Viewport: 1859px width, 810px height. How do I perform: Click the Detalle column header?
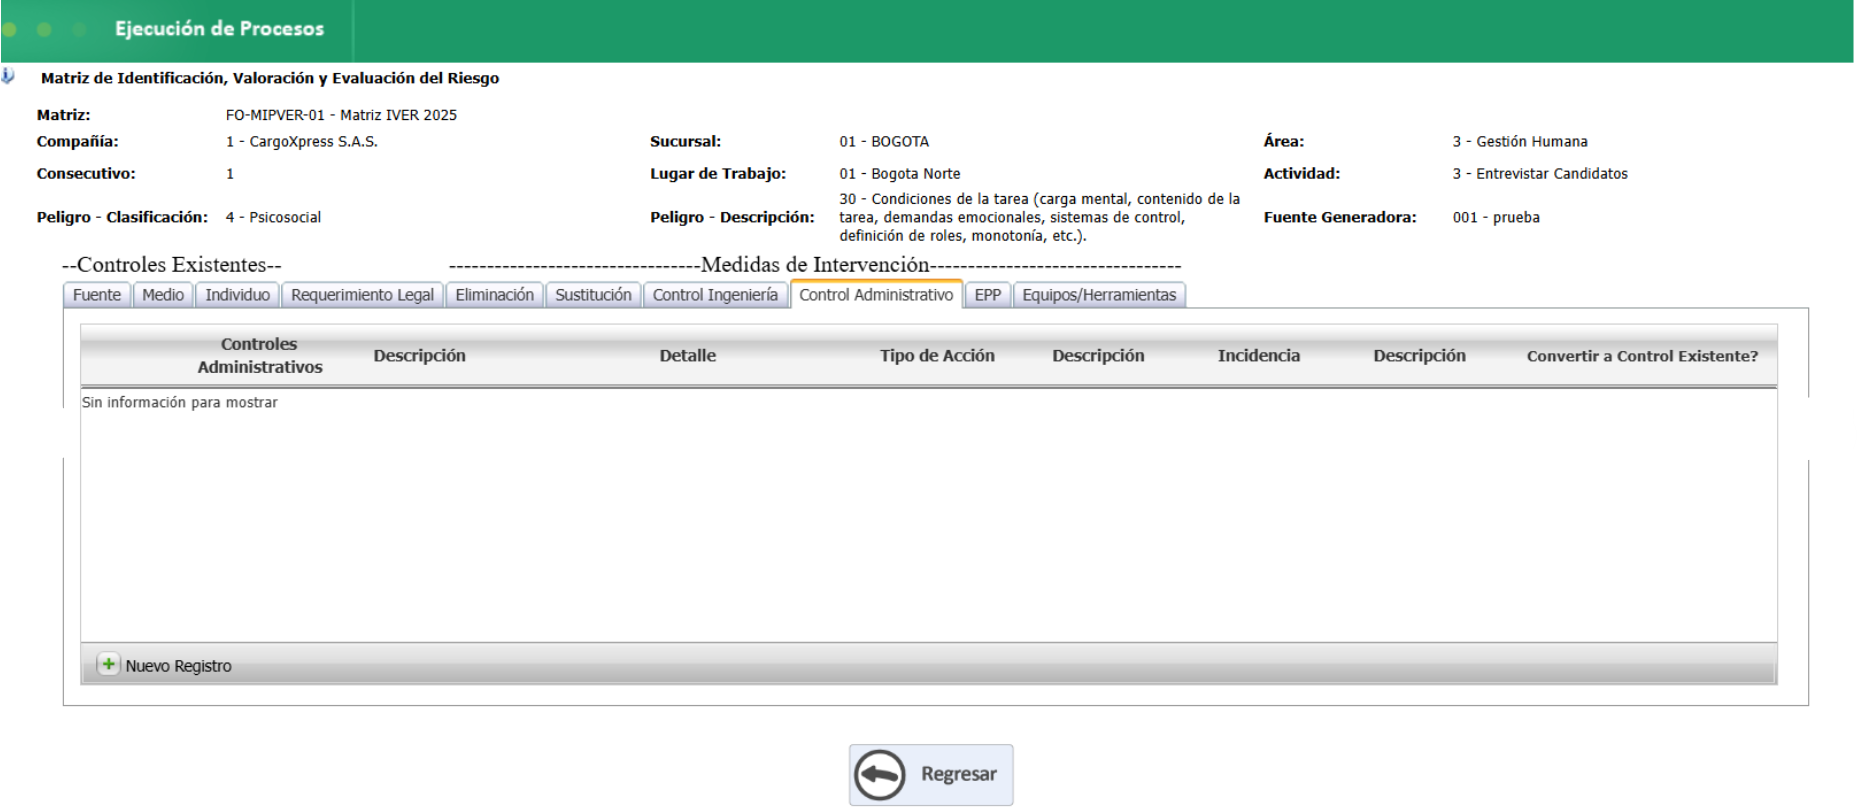(x=688, y=355)
